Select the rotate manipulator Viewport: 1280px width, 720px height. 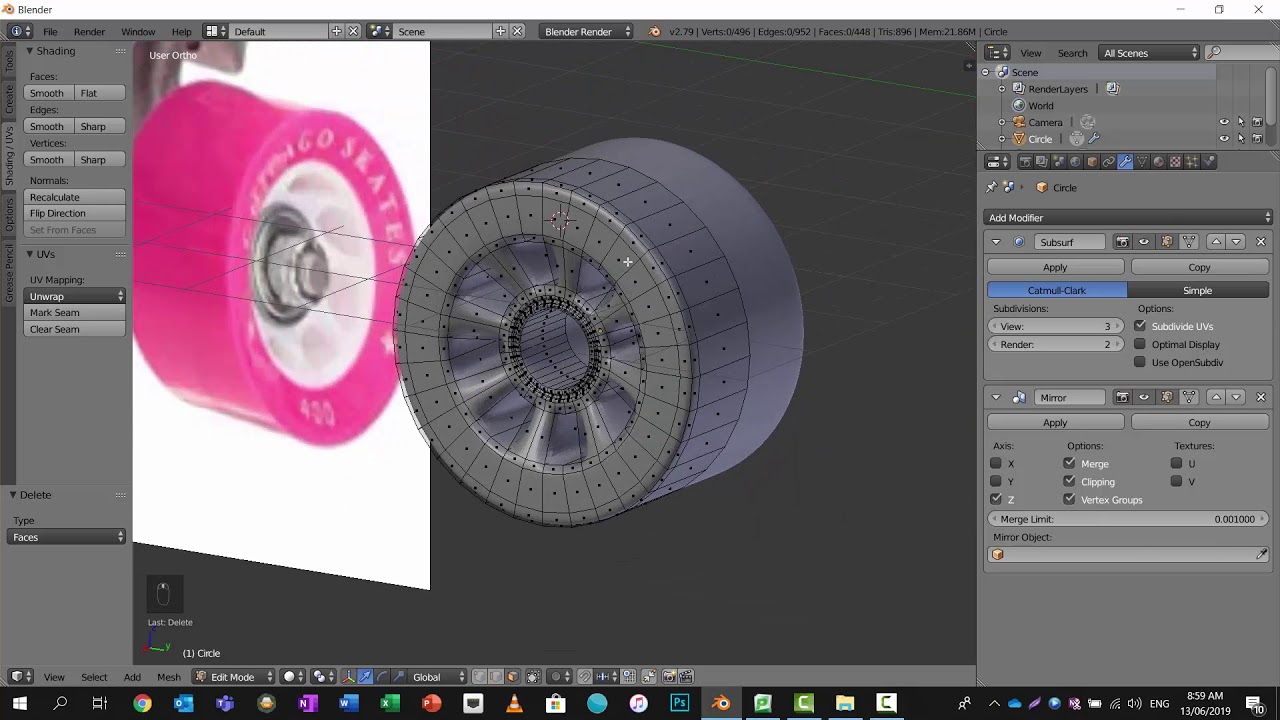(382, 677)
